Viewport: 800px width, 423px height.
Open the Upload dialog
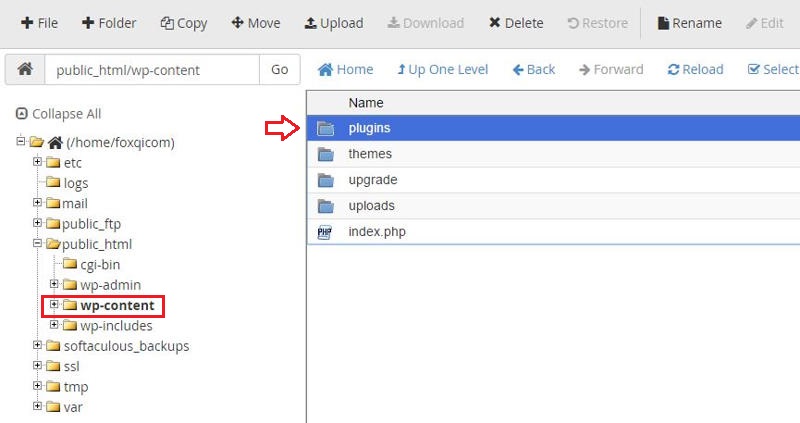[334, 23]
